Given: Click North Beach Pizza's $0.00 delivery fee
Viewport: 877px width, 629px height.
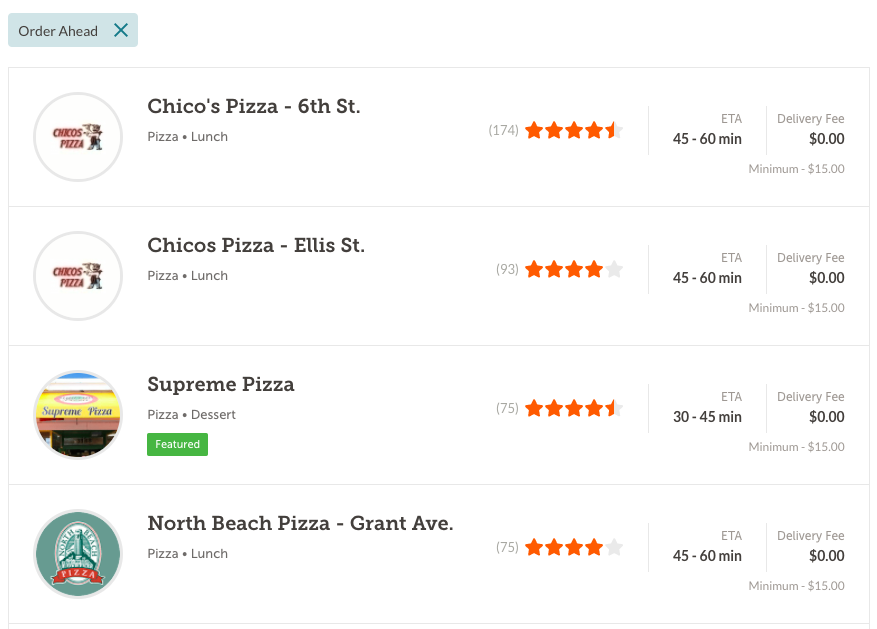Looking at the screenshot, I should (826, 556).
